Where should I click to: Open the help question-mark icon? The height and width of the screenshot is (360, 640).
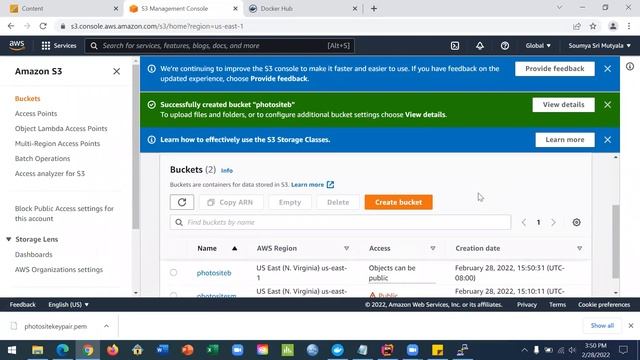click(x=504, y=46)
